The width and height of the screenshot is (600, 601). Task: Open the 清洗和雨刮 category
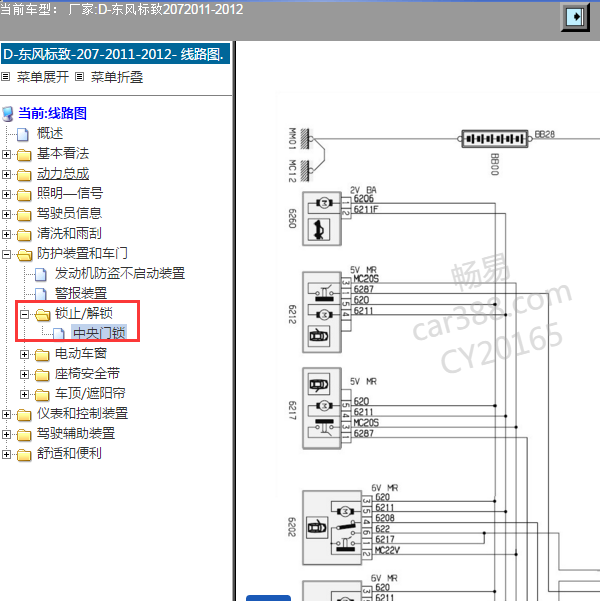[x=69, y=233]
